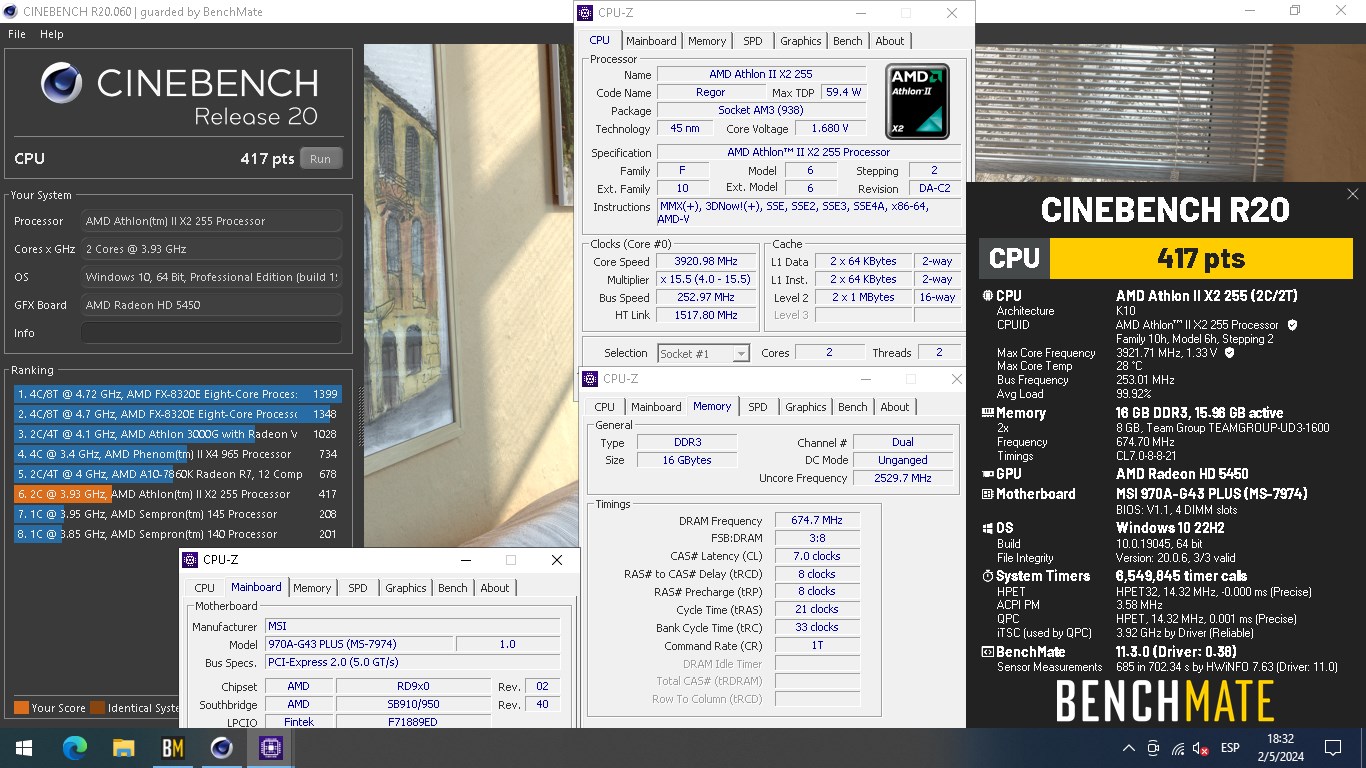Click the Processor field in Your System
Viewport: 1366px width, 768px height.
click(x=211, y=221)
